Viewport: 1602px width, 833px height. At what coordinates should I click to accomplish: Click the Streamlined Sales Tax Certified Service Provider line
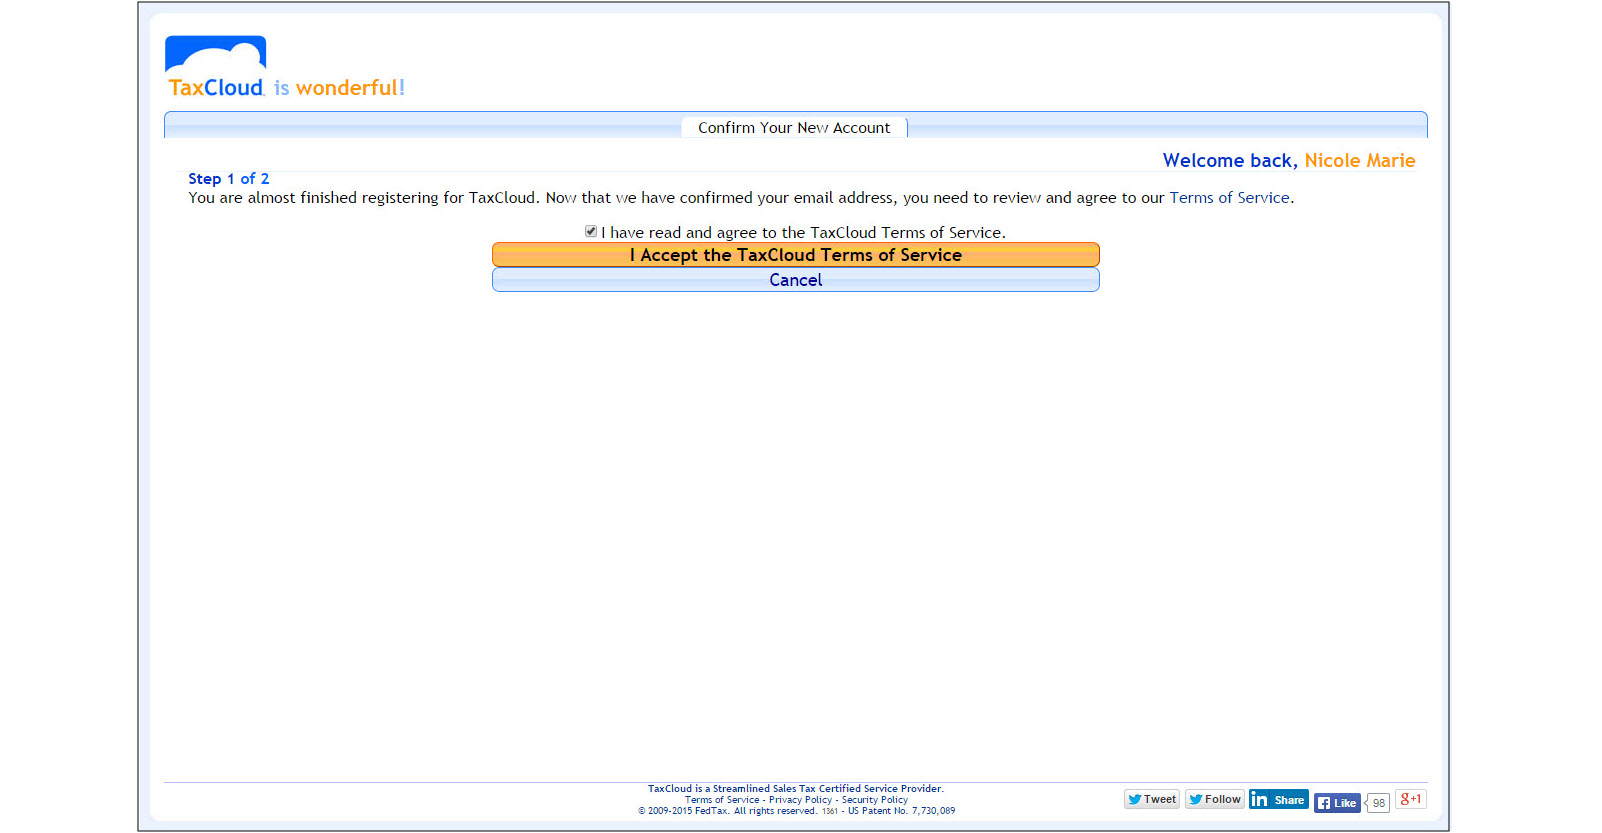[796, 789]
